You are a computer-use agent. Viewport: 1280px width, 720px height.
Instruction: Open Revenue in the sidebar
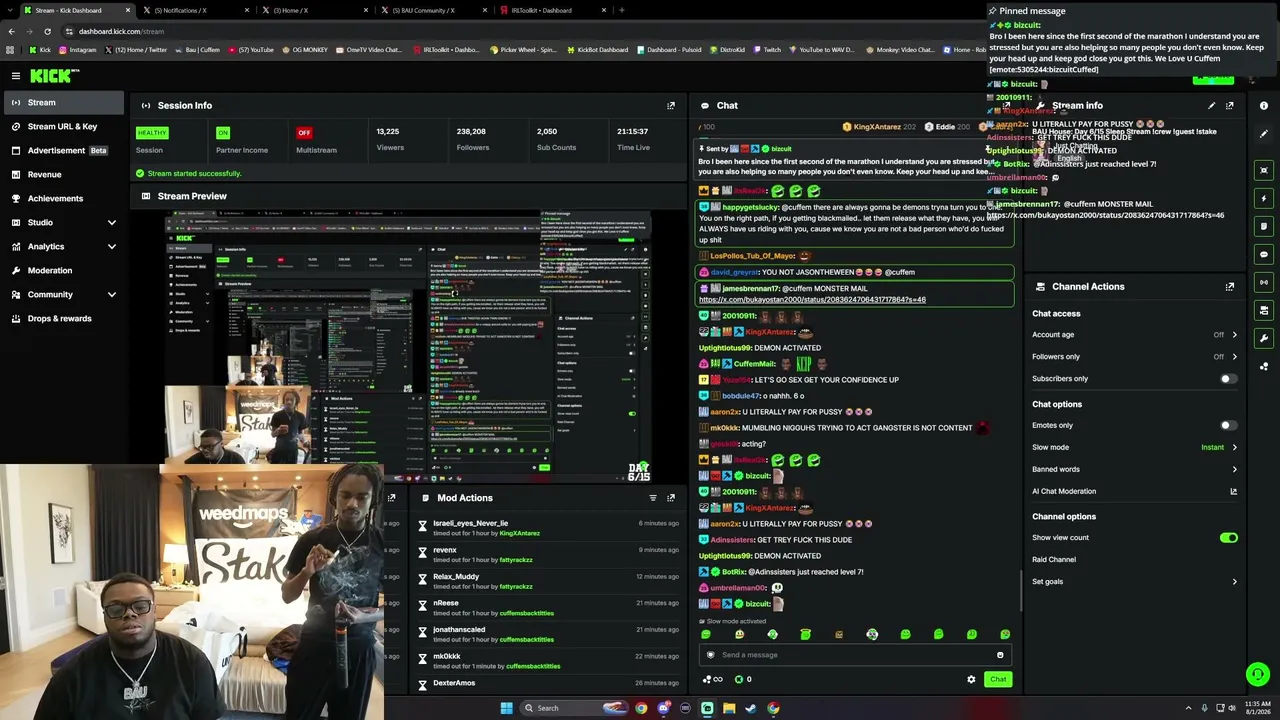tap(64, 174)
